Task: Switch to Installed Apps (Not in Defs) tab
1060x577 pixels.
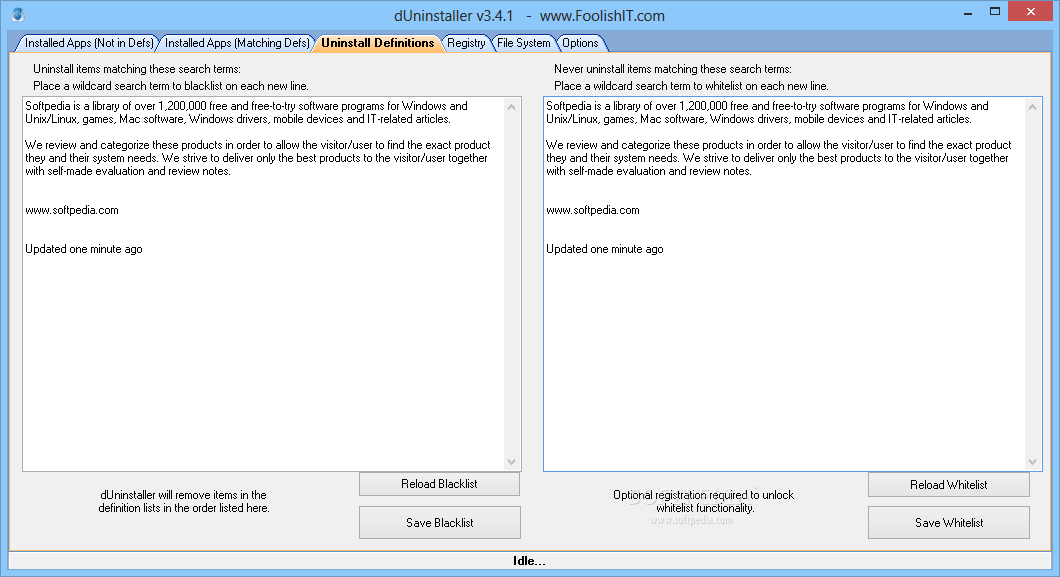Action: tap(89, 43)
